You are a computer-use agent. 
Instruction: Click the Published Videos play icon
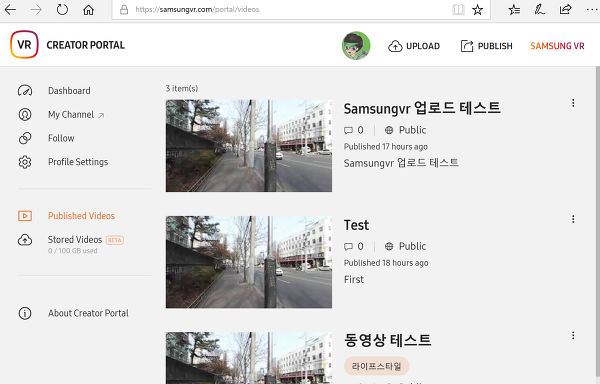25,216
